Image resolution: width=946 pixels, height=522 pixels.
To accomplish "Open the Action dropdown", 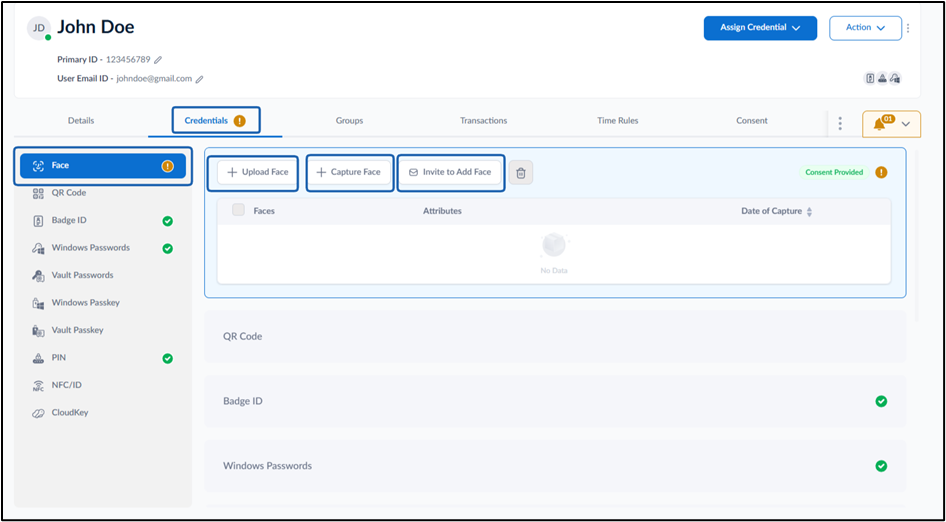I will pyautogui.click(x=865, y=28).
